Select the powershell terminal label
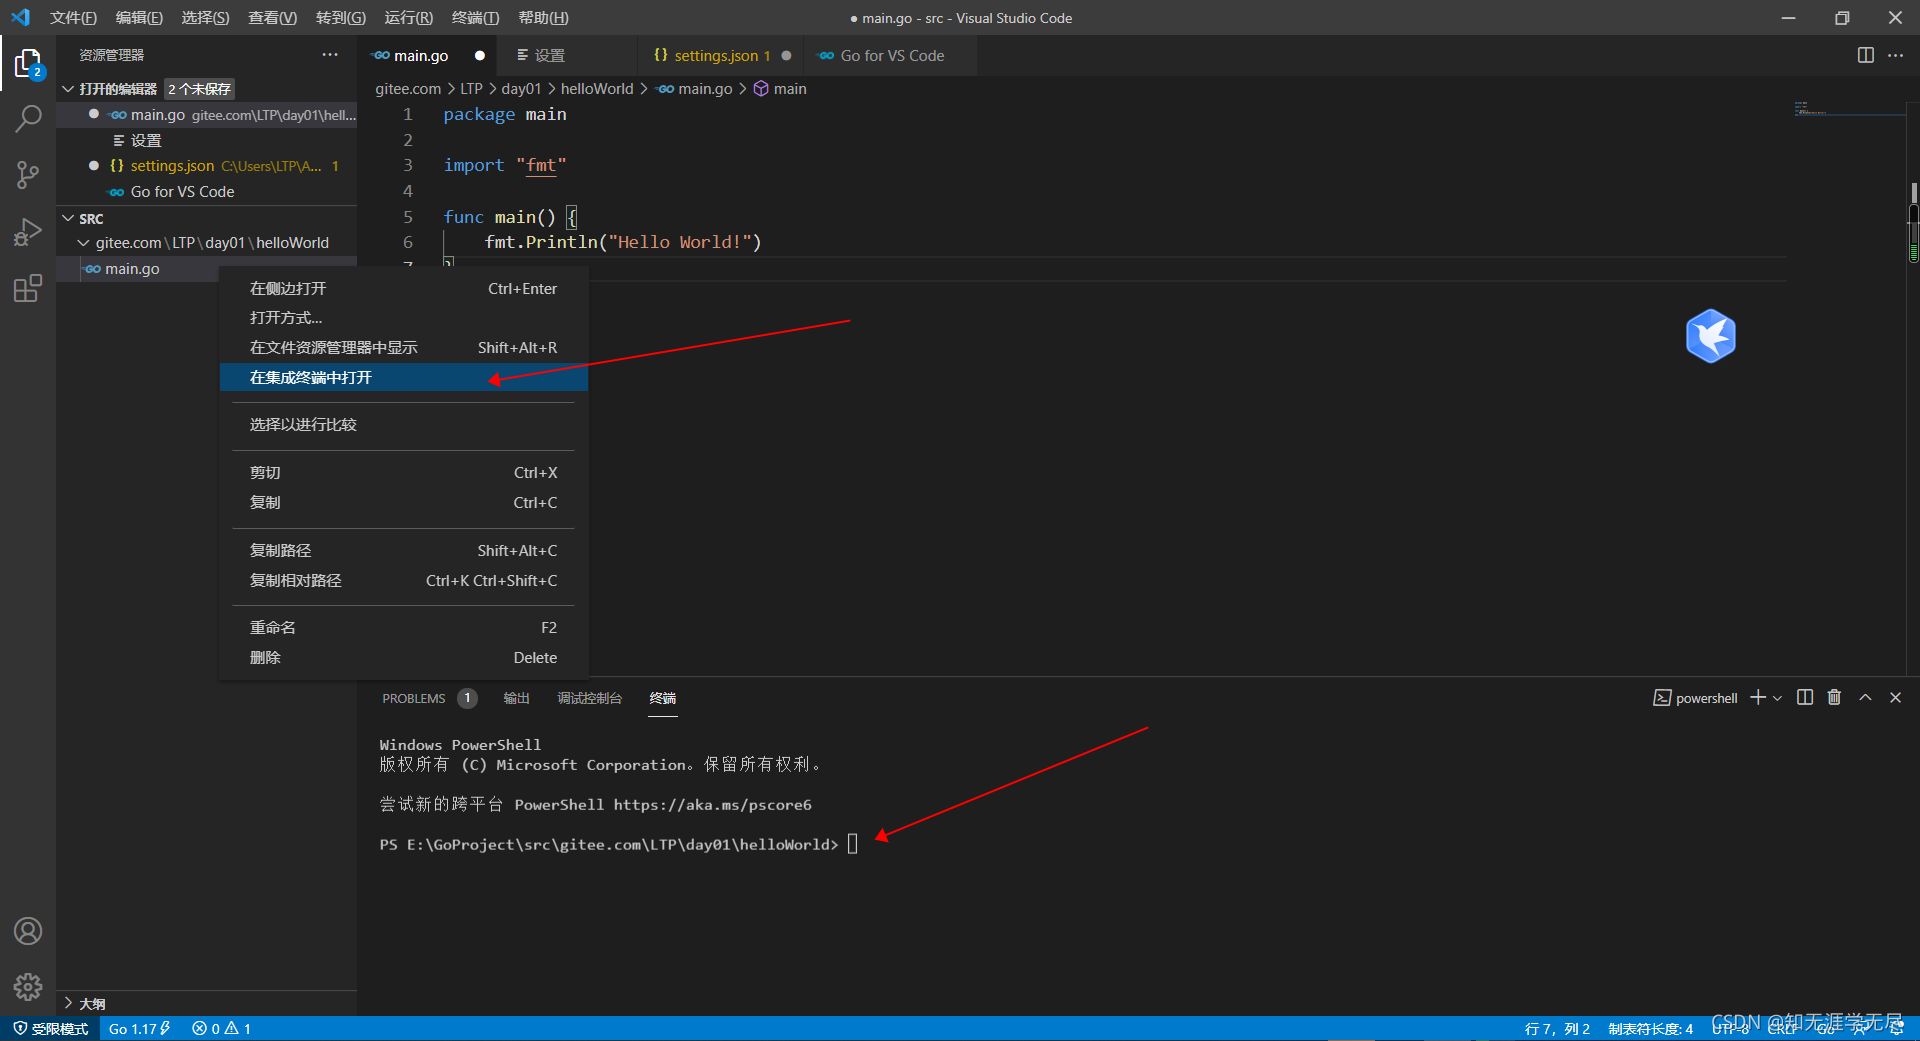 tap(1696, 698)
